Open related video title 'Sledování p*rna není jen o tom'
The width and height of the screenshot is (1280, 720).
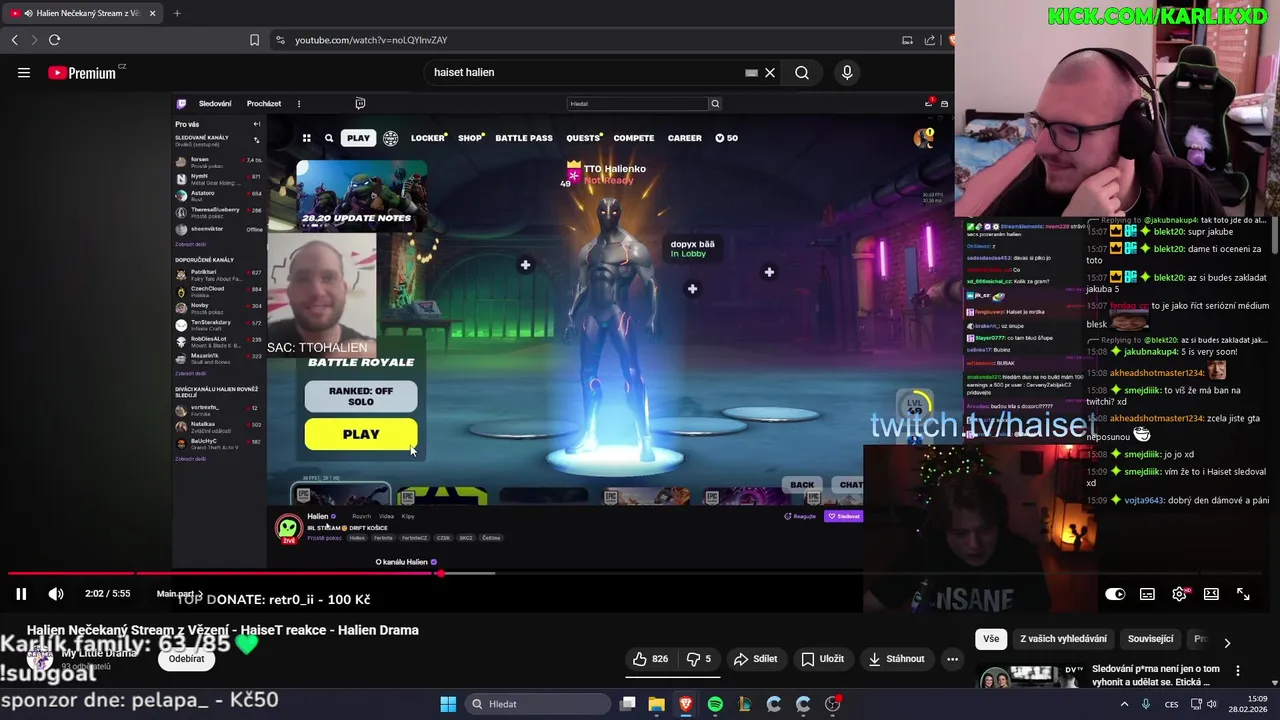pos(1155,675)
